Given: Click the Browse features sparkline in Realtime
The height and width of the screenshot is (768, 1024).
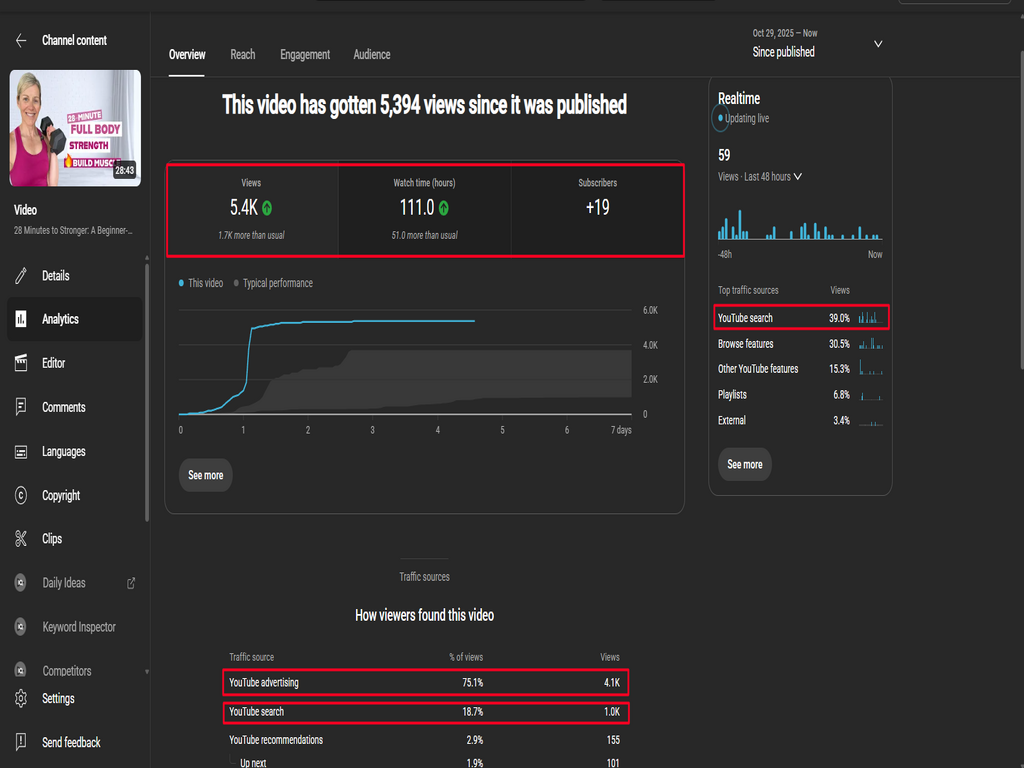Looking at the screenshot, I should [x=871, y=344].
